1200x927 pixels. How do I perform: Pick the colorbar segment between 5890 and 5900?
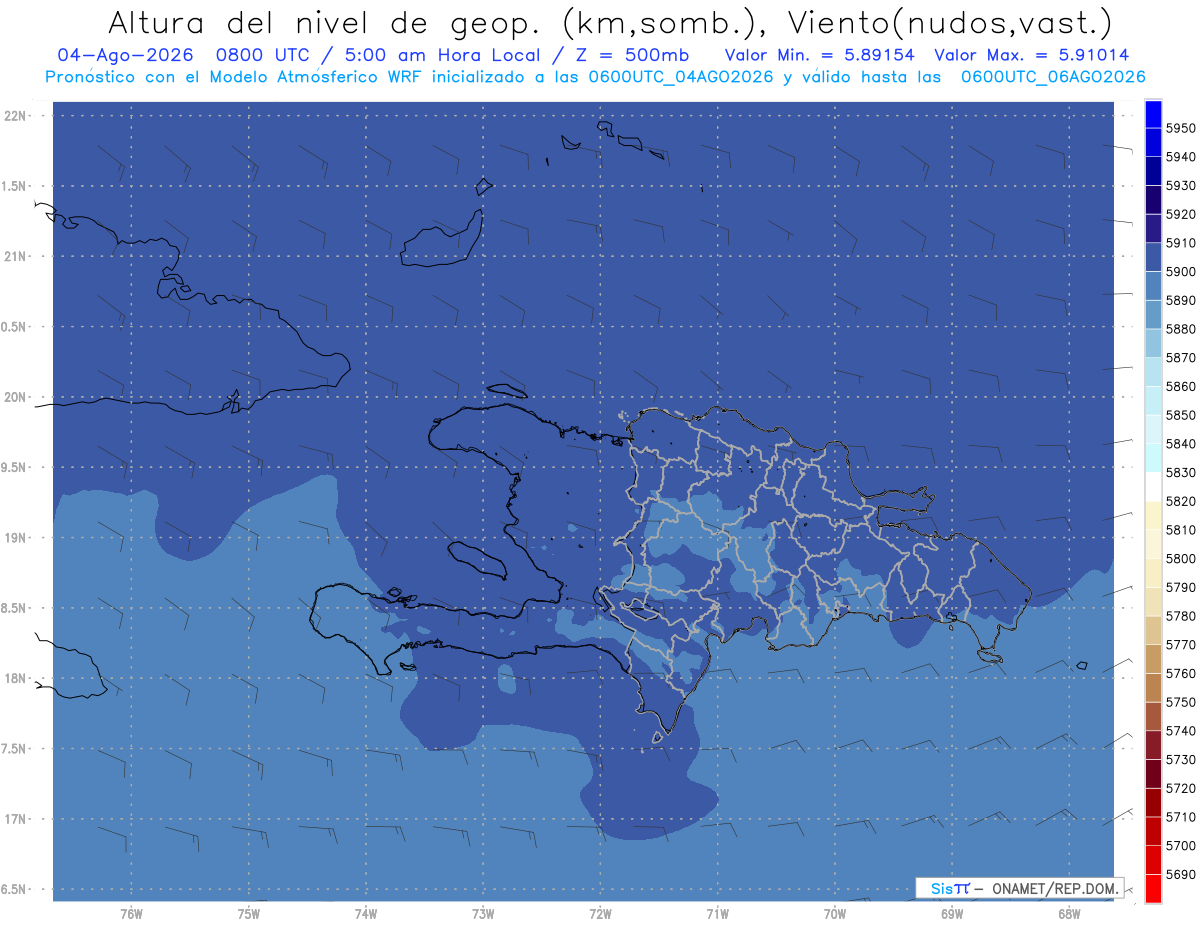point(1153,286)
